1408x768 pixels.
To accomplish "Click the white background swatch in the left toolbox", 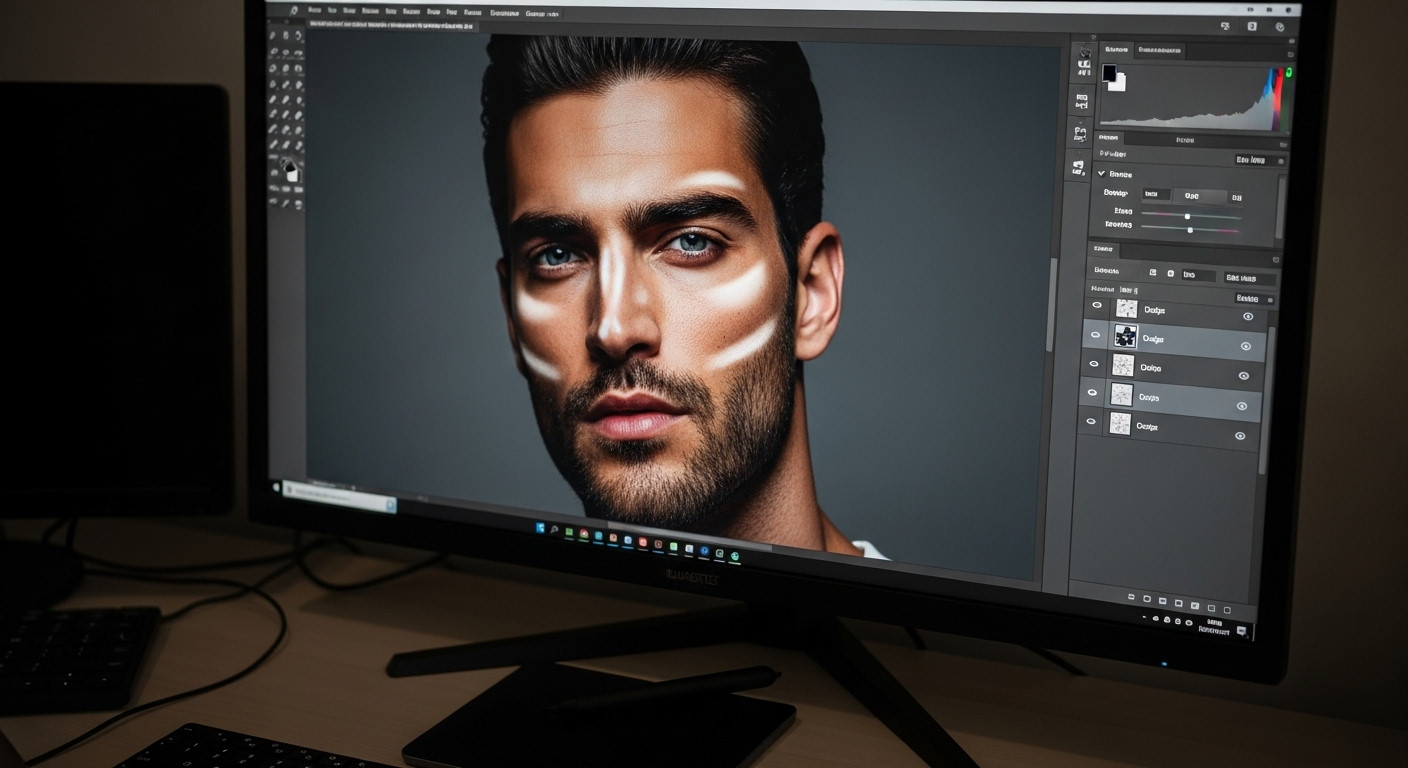I will (x=292, y=174).
